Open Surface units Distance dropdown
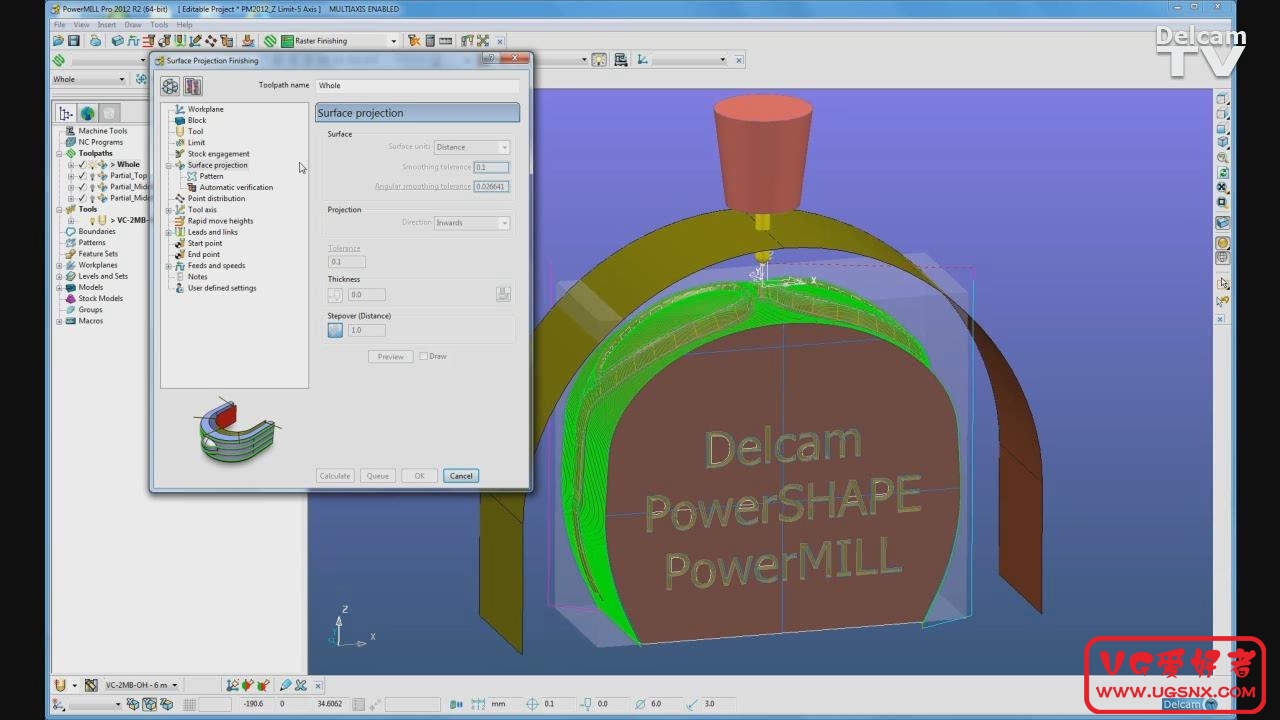1280x720 pixels. coord(503,147)
